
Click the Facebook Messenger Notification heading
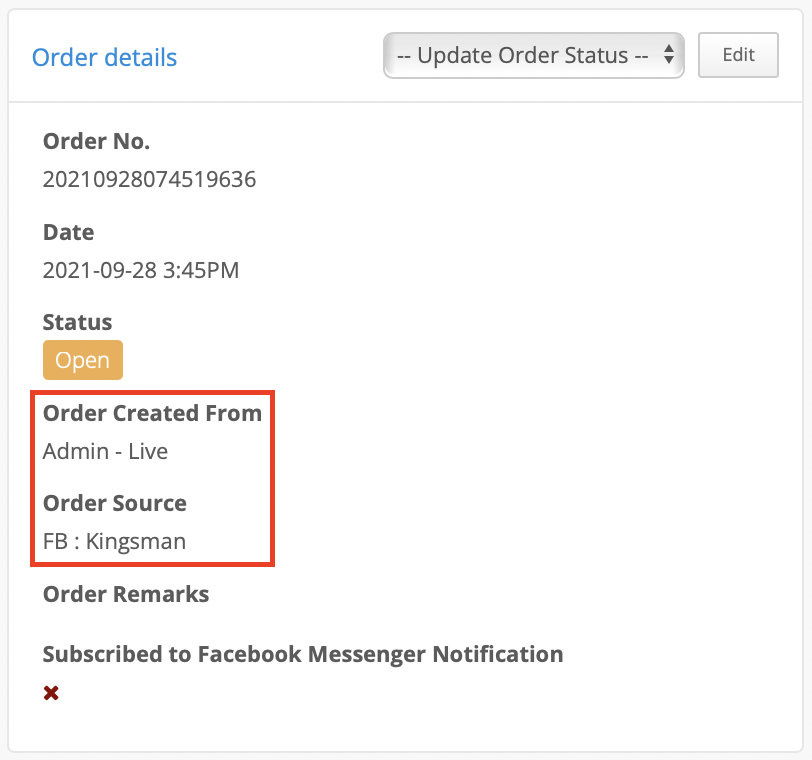[302, 654]
